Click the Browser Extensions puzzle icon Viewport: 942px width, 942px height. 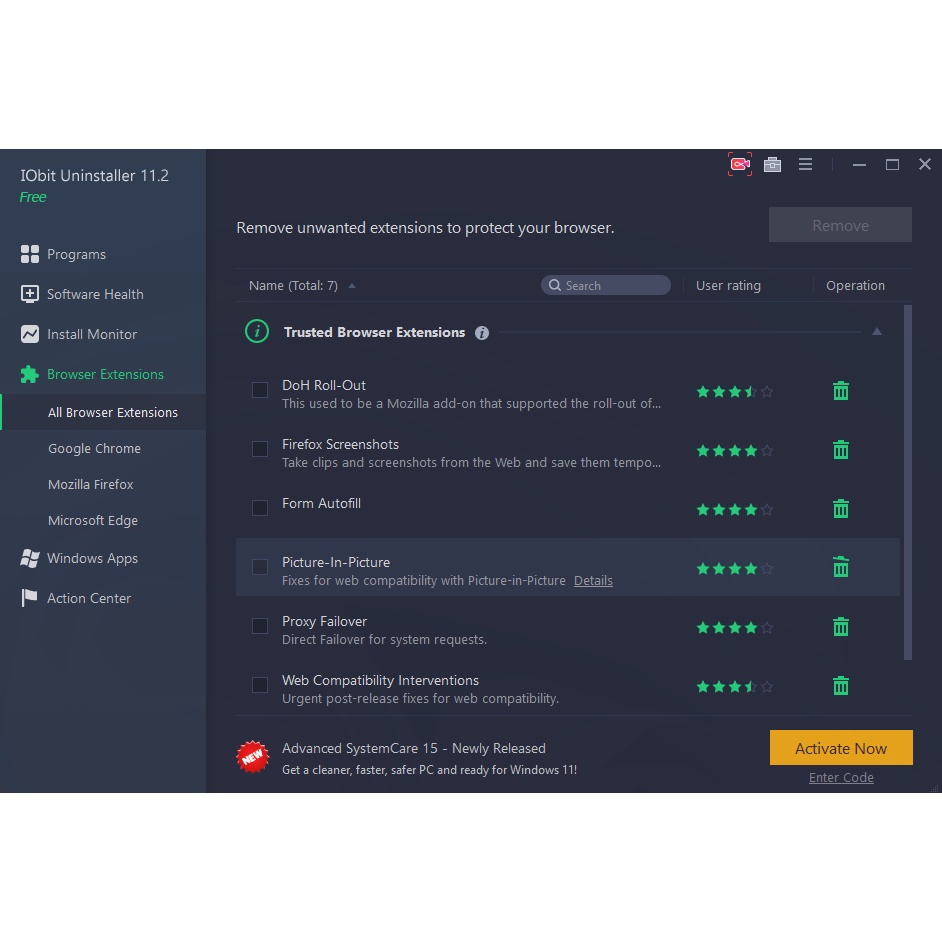coord(29,374)
